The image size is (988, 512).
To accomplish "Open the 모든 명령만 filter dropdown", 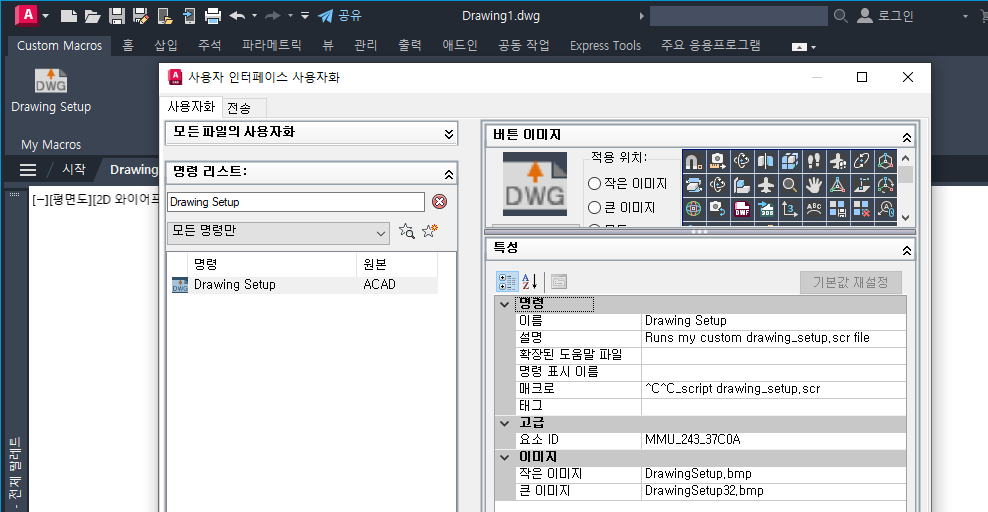I will point(279,232).
